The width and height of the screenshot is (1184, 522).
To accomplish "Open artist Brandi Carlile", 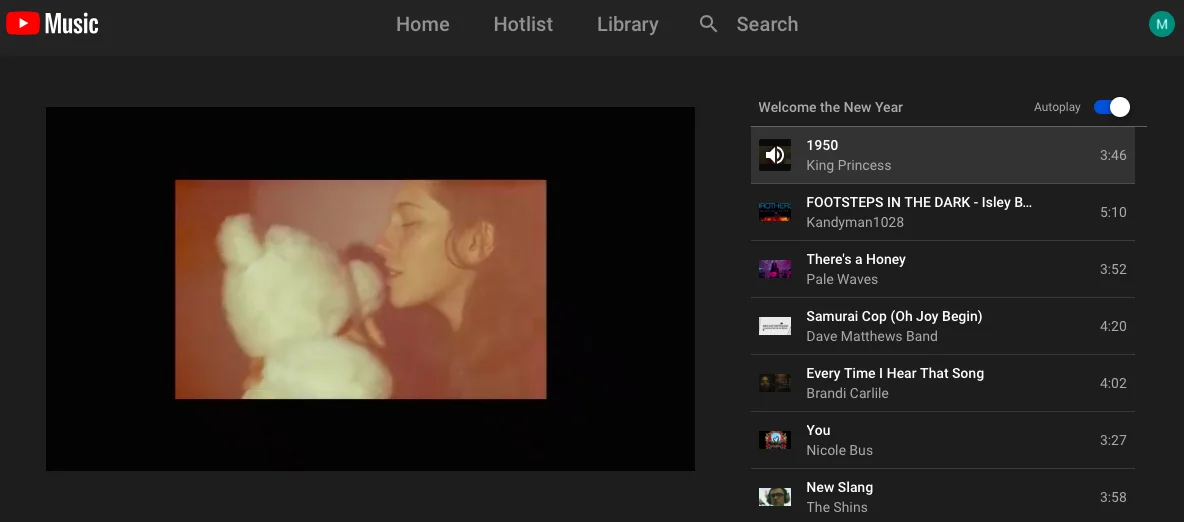I will click(x=847, y=394).
